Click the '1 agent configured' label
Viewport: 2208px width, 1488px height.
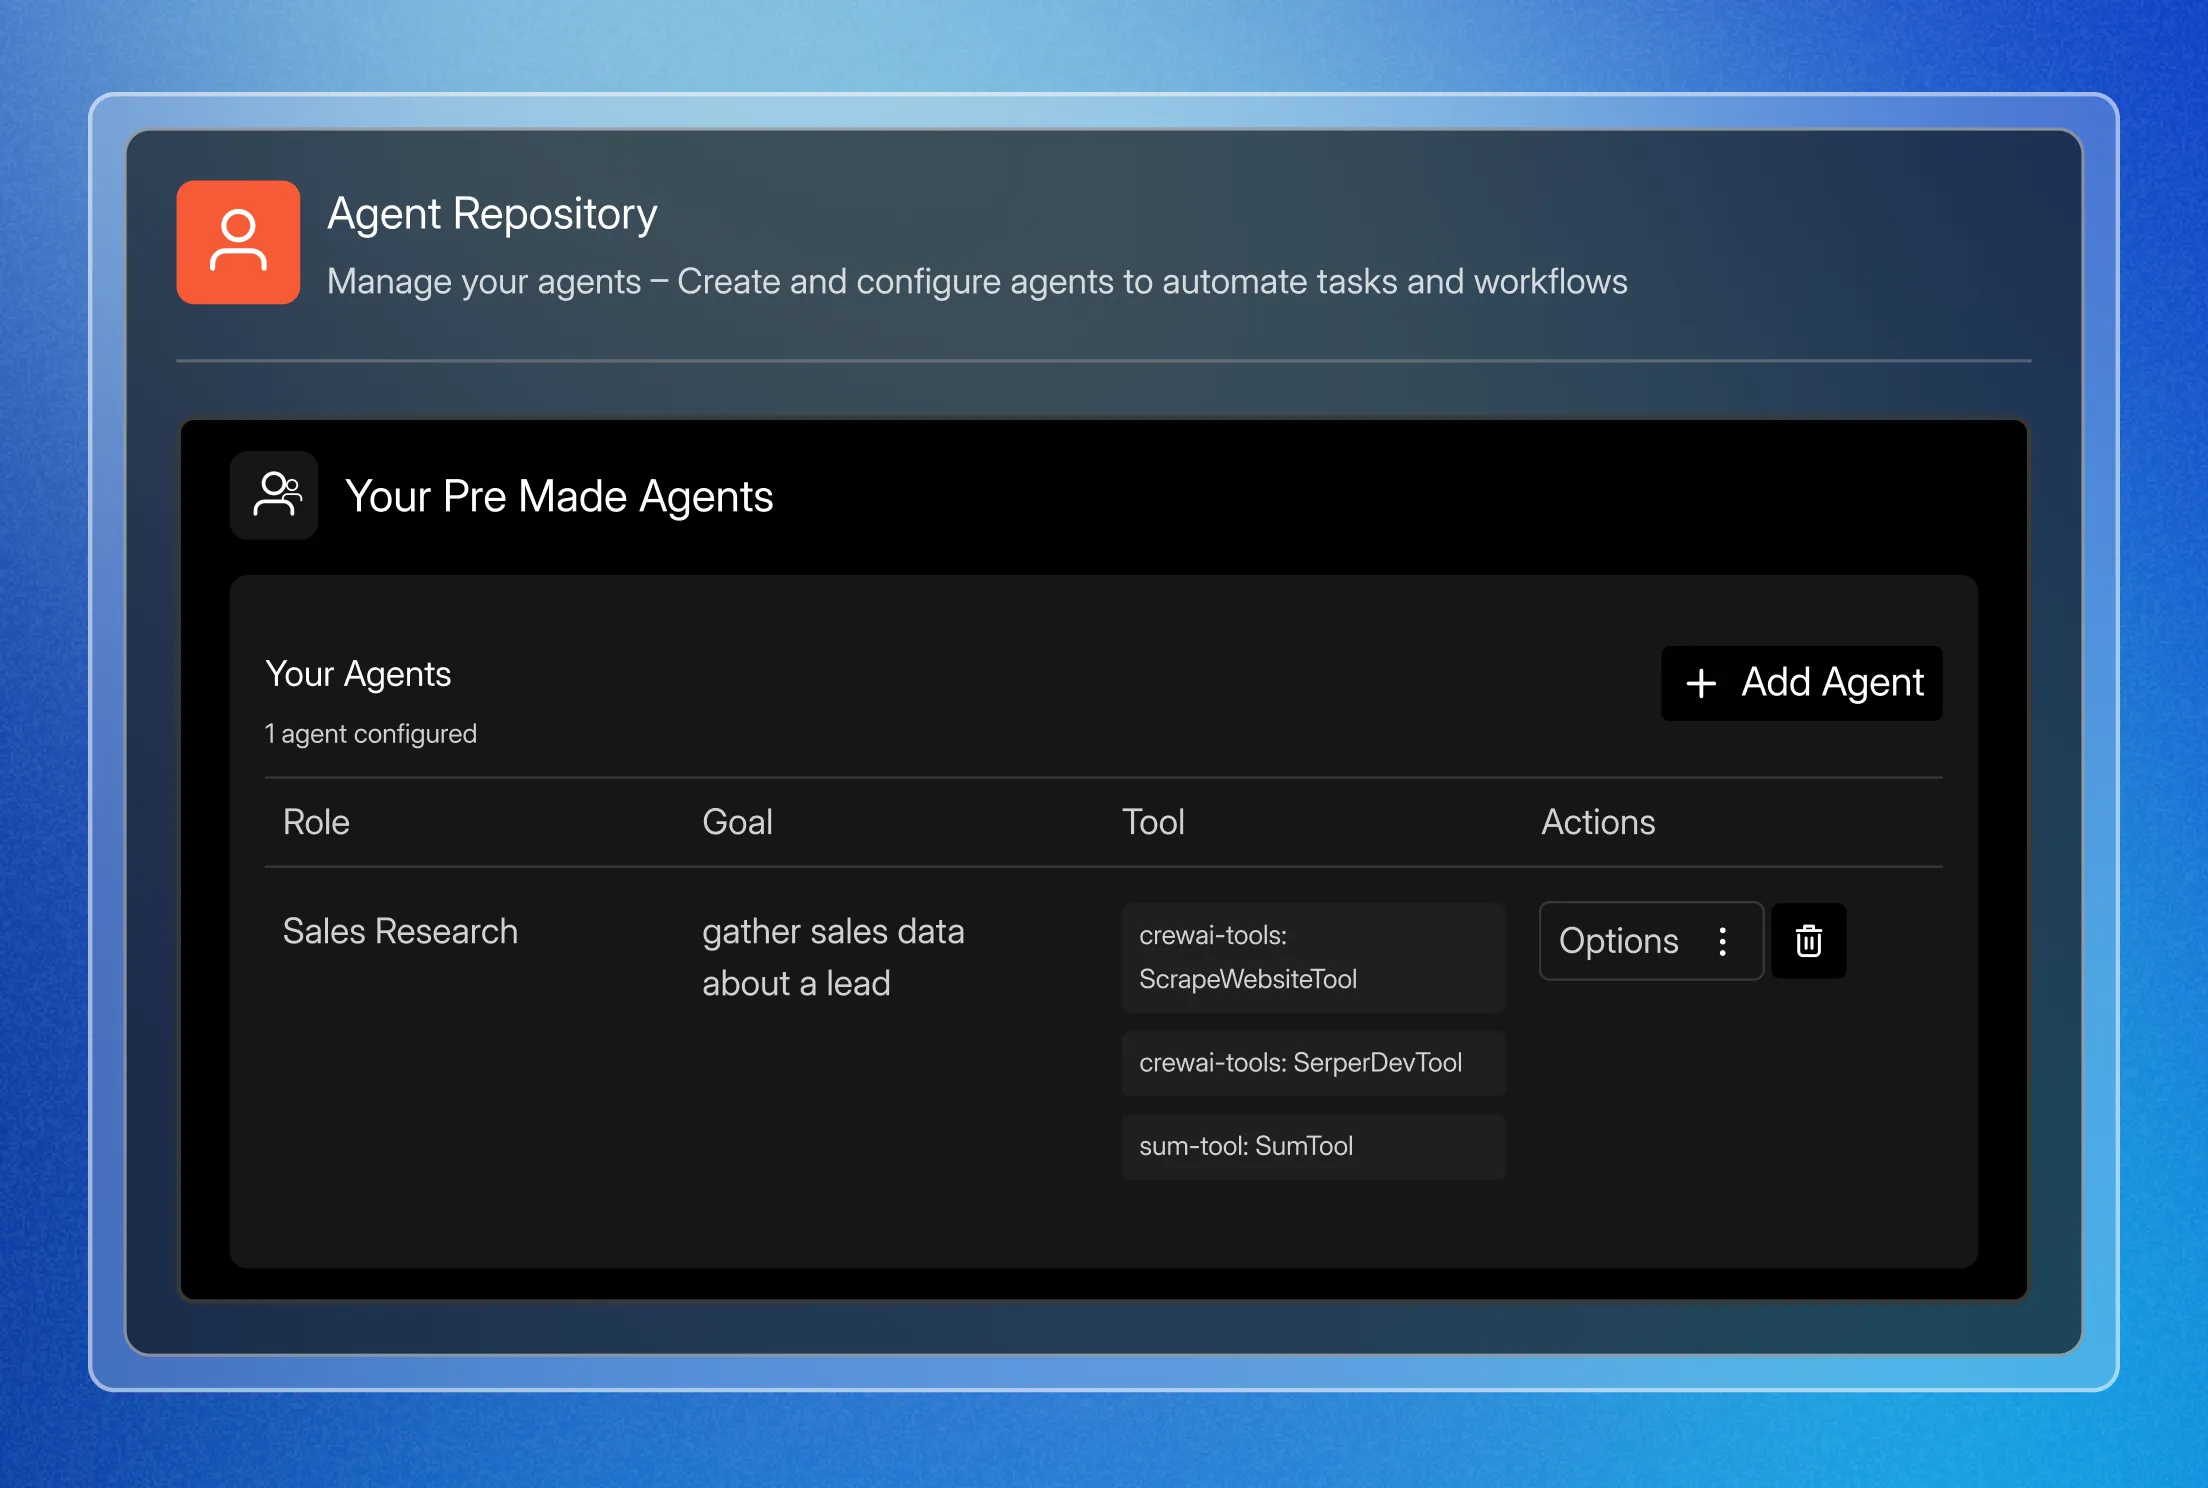pos(371,734)
